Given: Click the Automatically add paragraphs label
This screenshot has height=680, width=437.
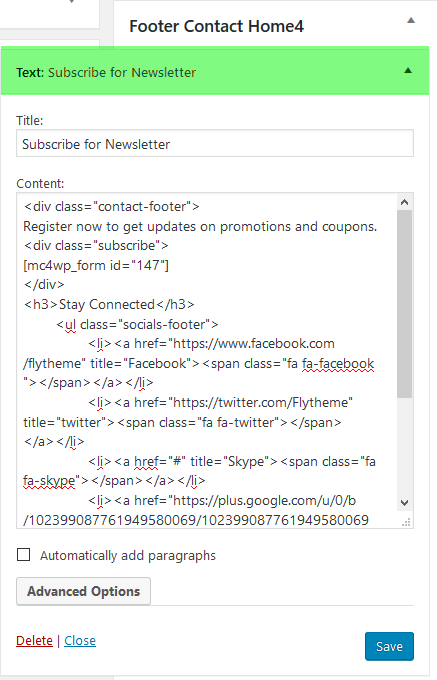Looking at the screenshot, I should (128, 556).
